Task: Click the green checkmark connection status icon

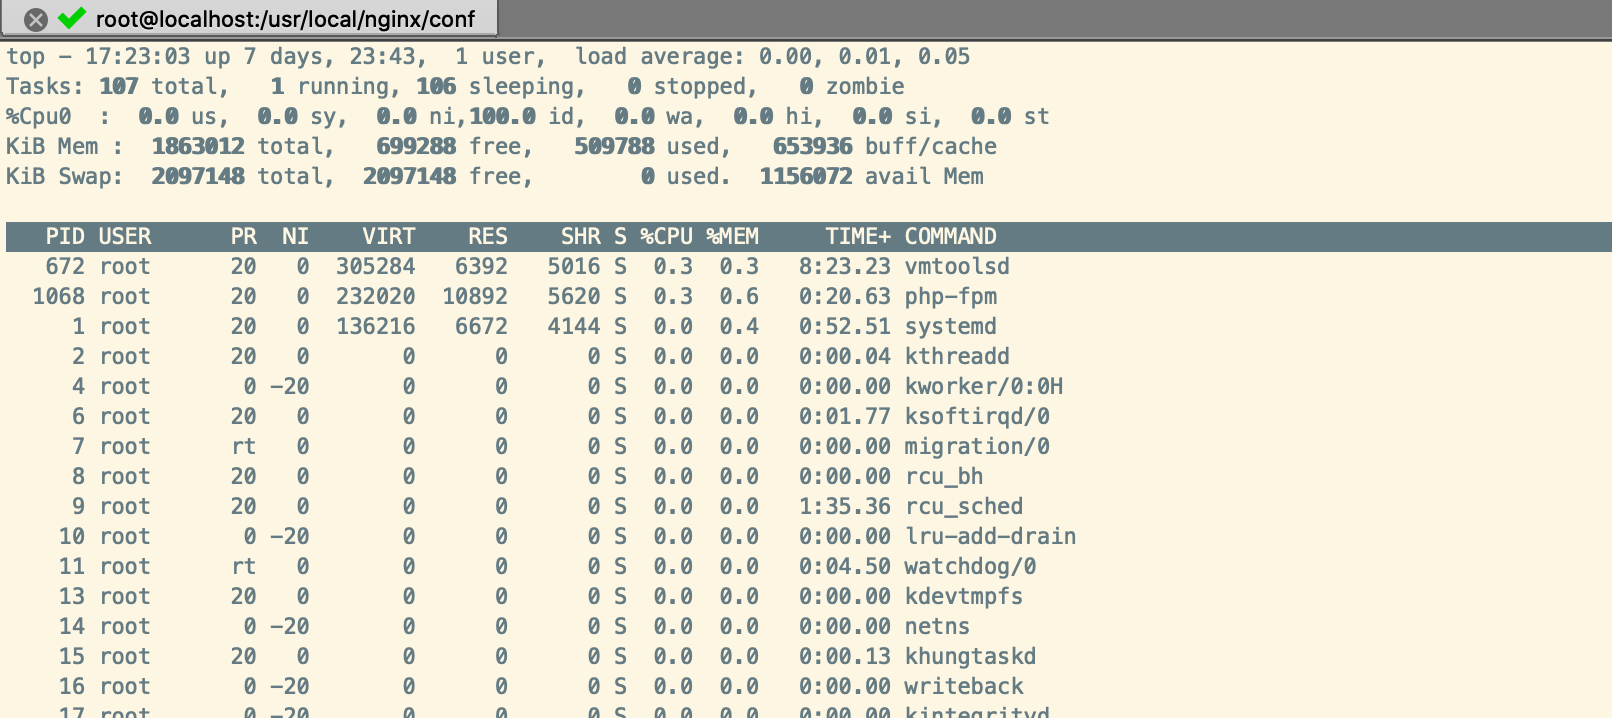Action: click(72, 18)
